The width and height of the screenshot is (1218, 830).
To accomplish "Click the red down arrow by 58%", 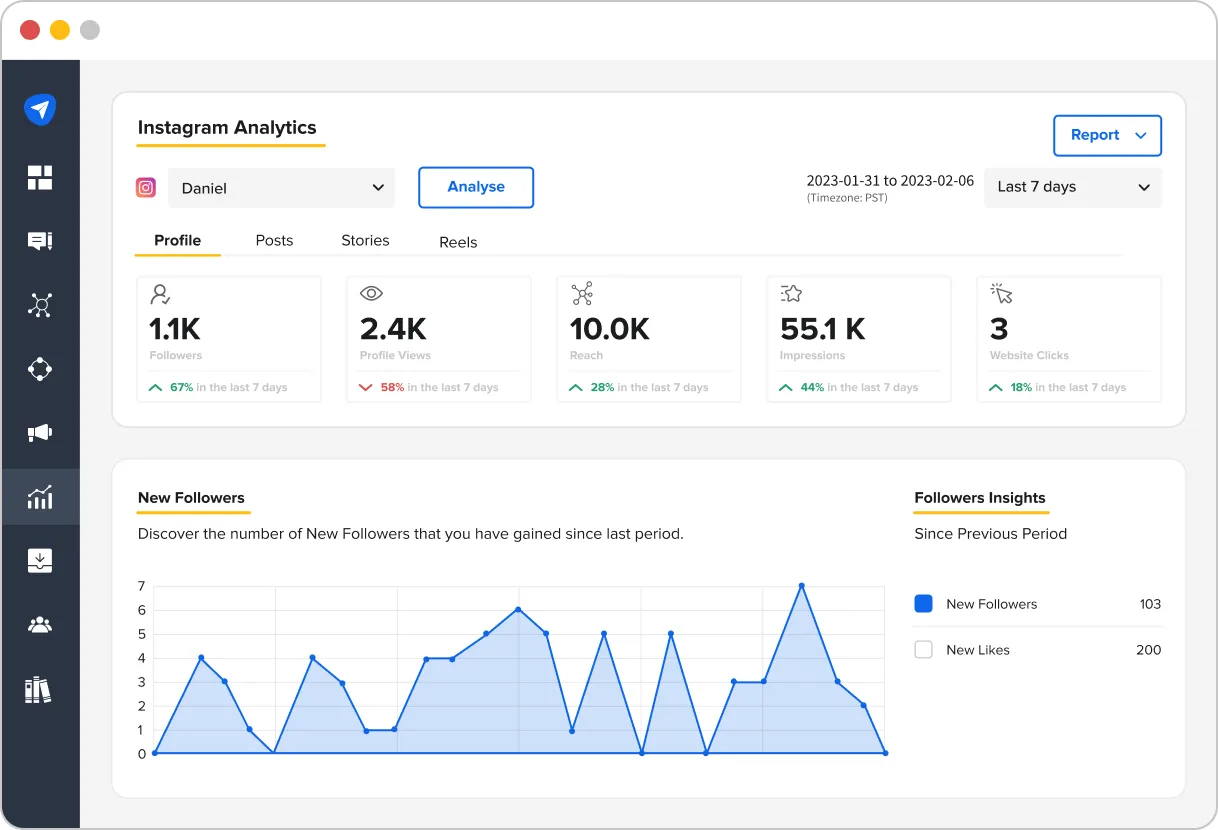I will coord(365,387).
